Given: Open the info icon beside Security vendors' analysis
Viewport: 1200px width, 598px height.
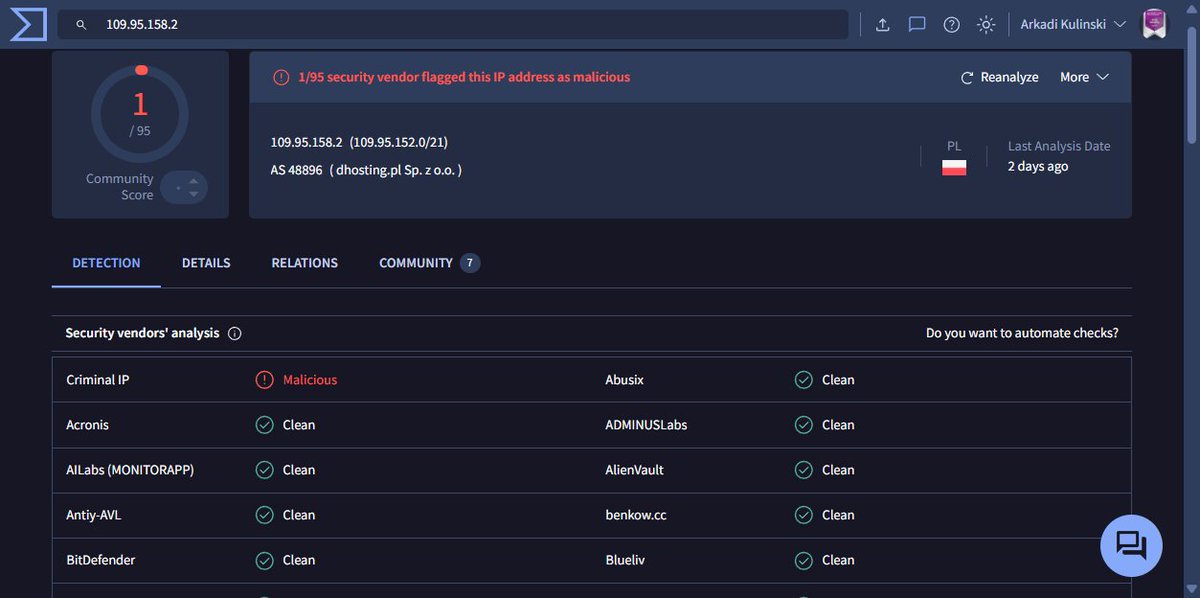Looking at the screenshot, I should tap(234, 332).
